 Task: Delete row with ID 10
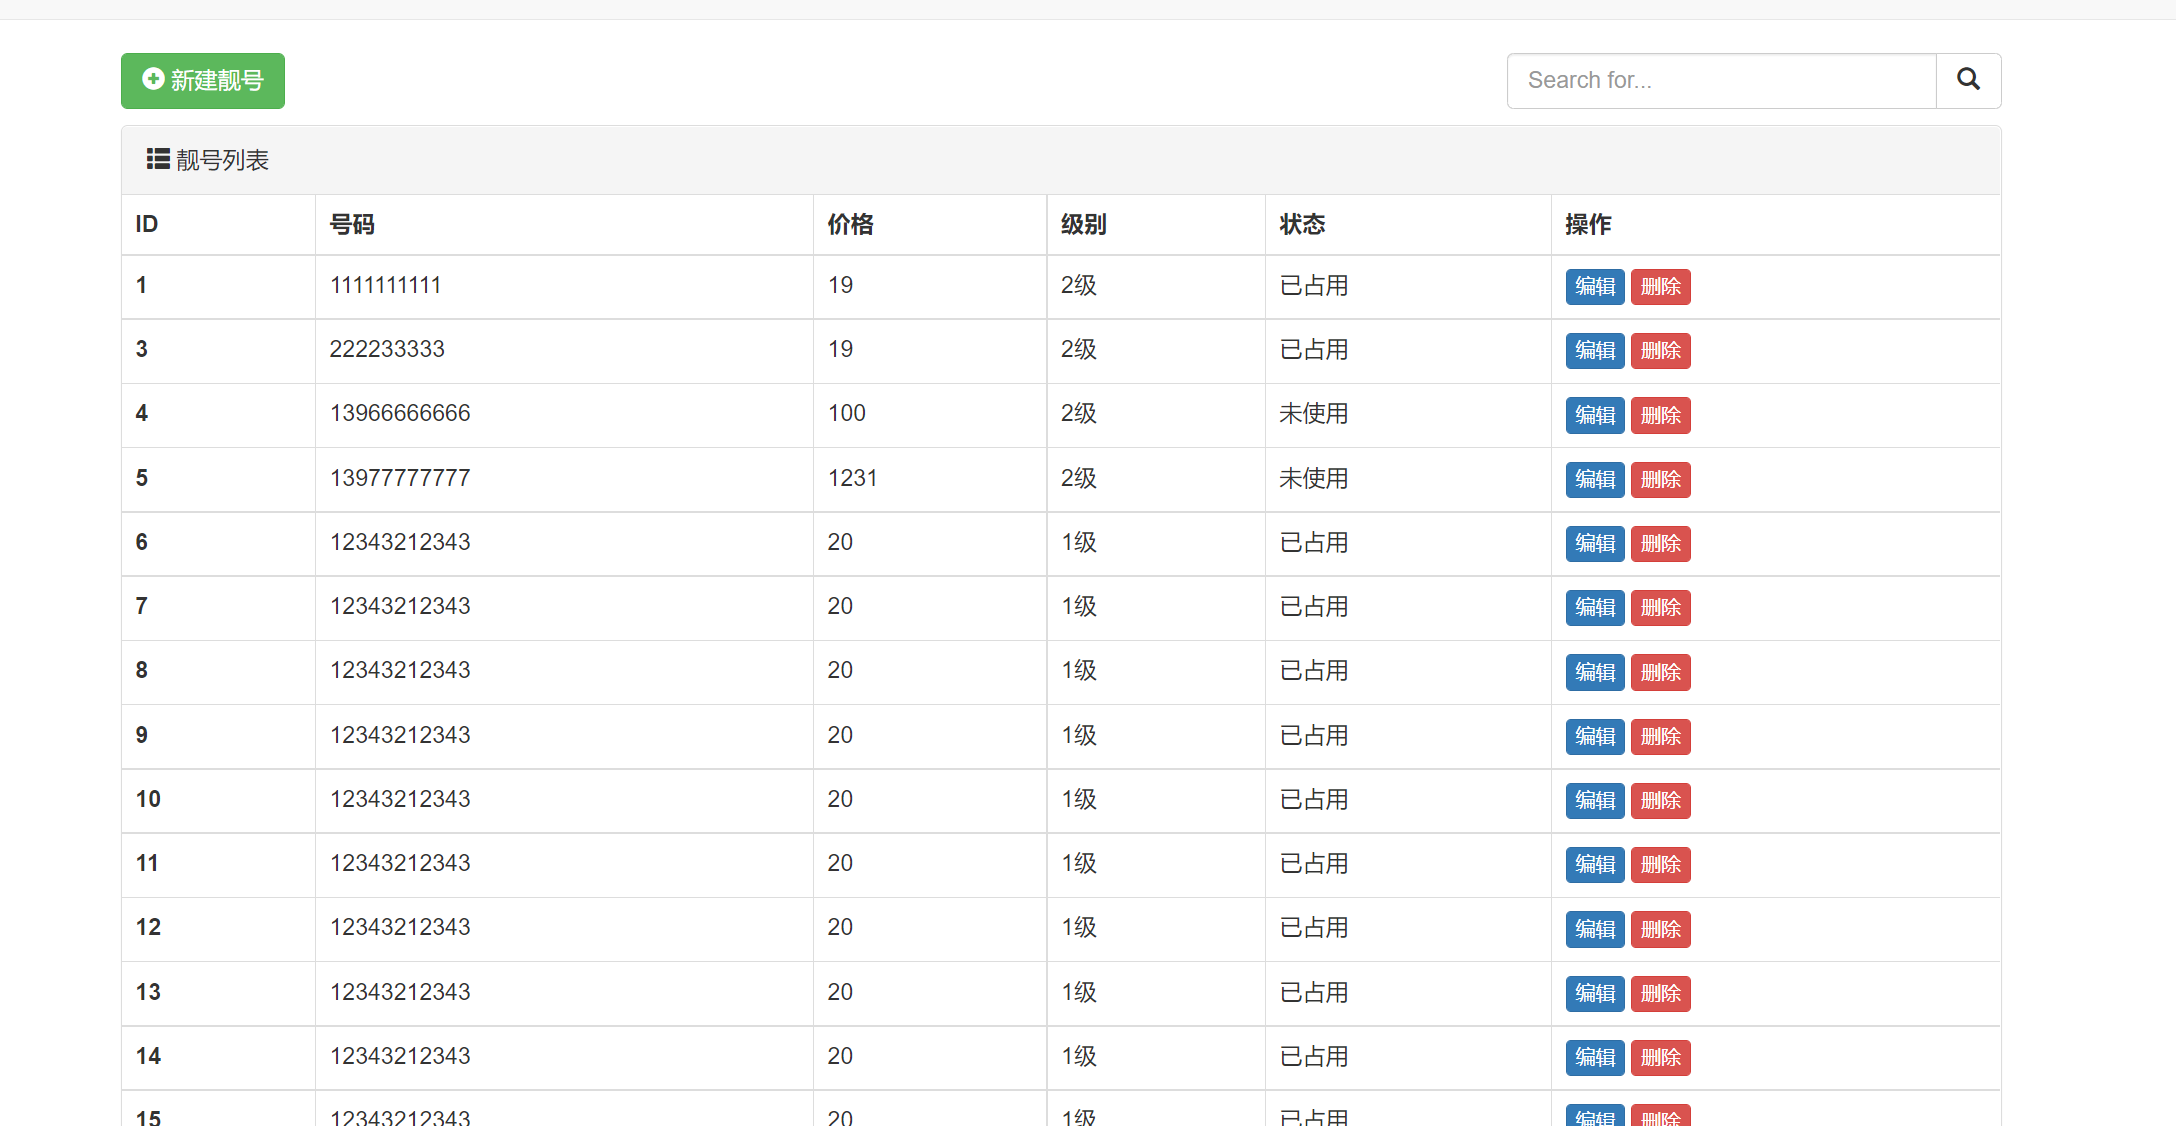click(x=1660, y=800)
